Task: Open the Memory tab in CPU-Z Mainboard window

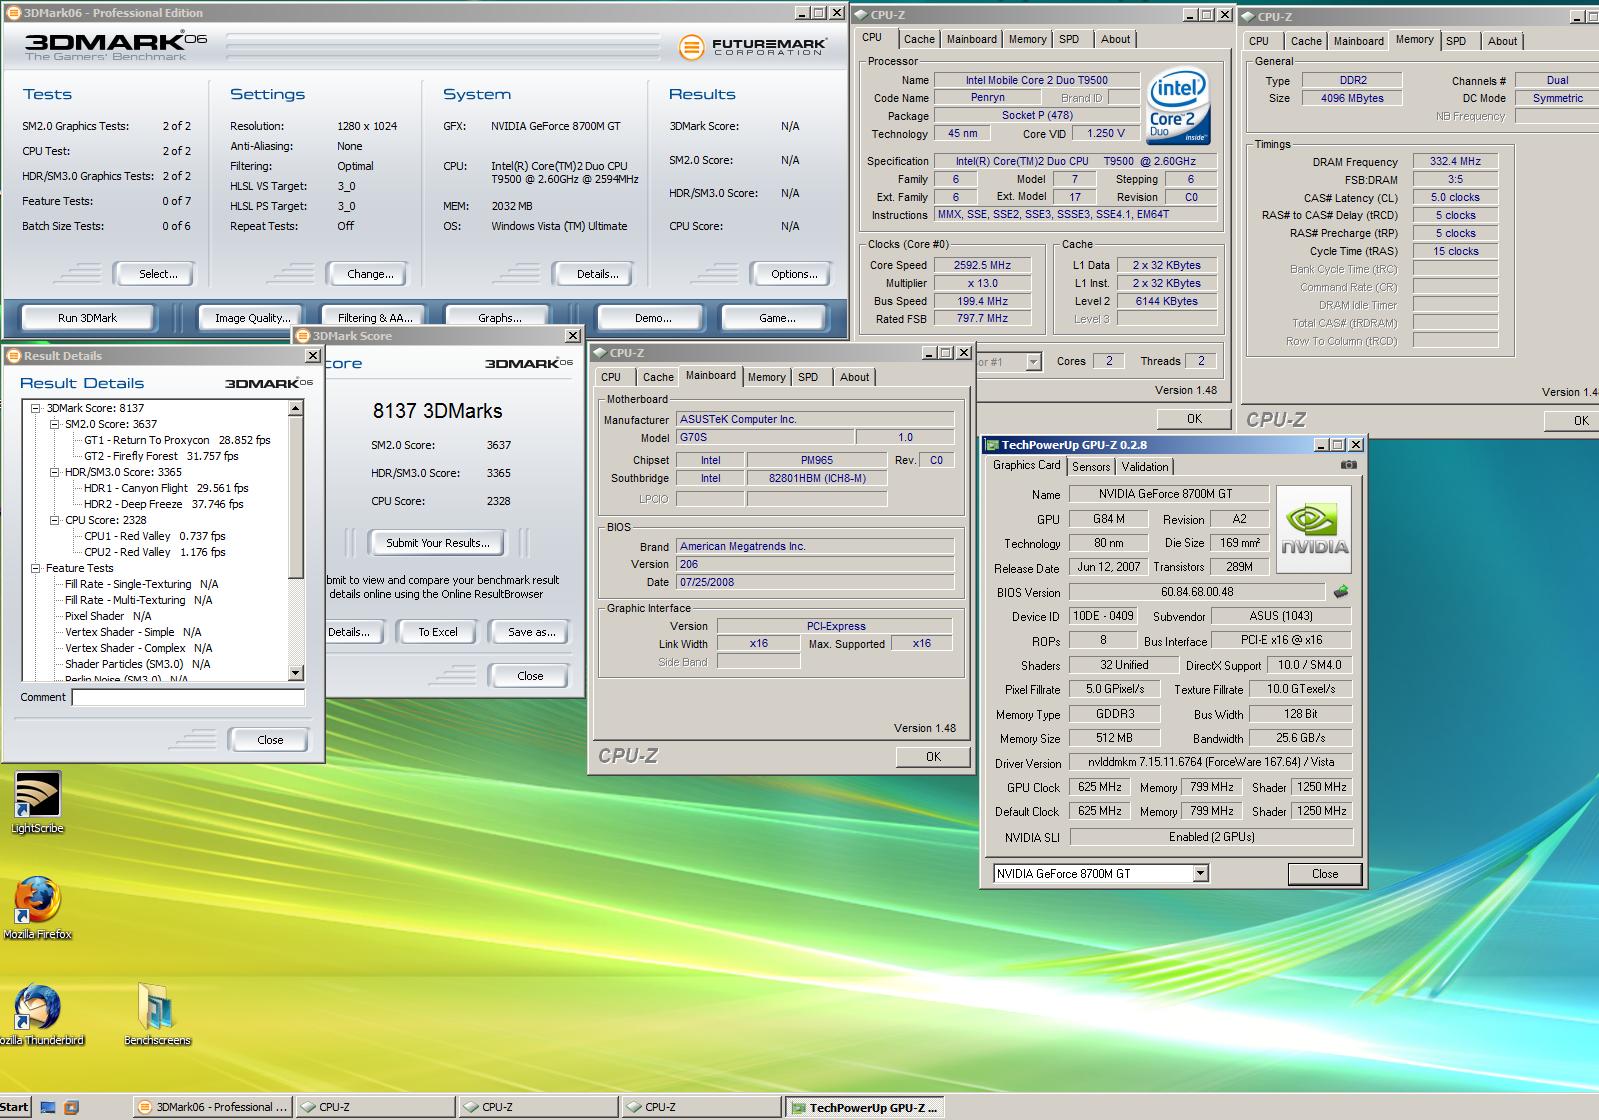Action: 766,377
